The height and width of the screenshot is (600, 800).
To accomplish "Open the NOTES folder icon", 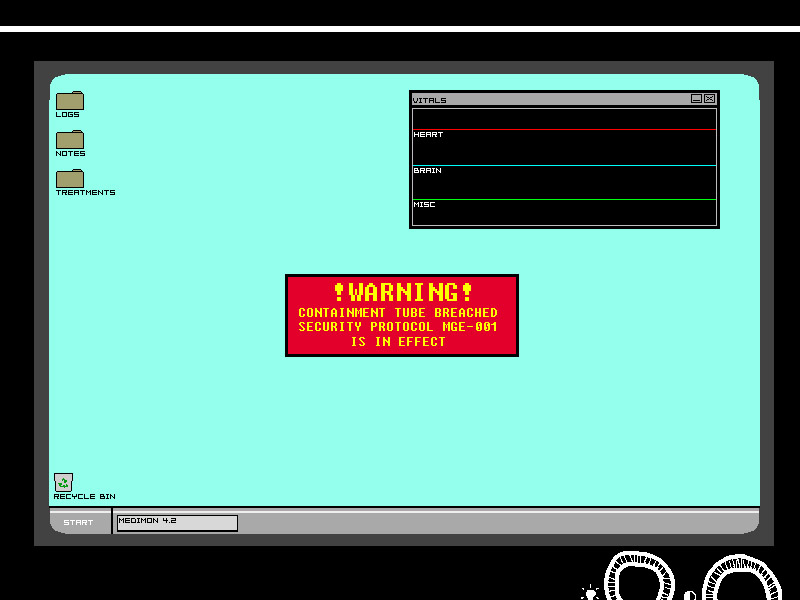I will pos(69,140).
